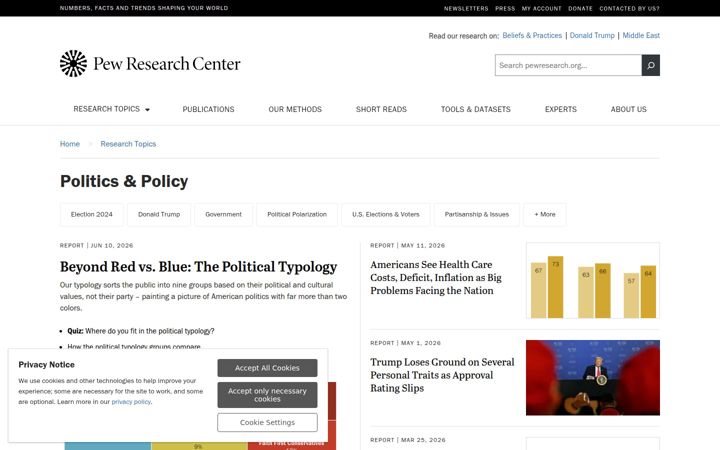Open the Press link in top bar
This screenshot has width=720, height=450.
(505, 8)
